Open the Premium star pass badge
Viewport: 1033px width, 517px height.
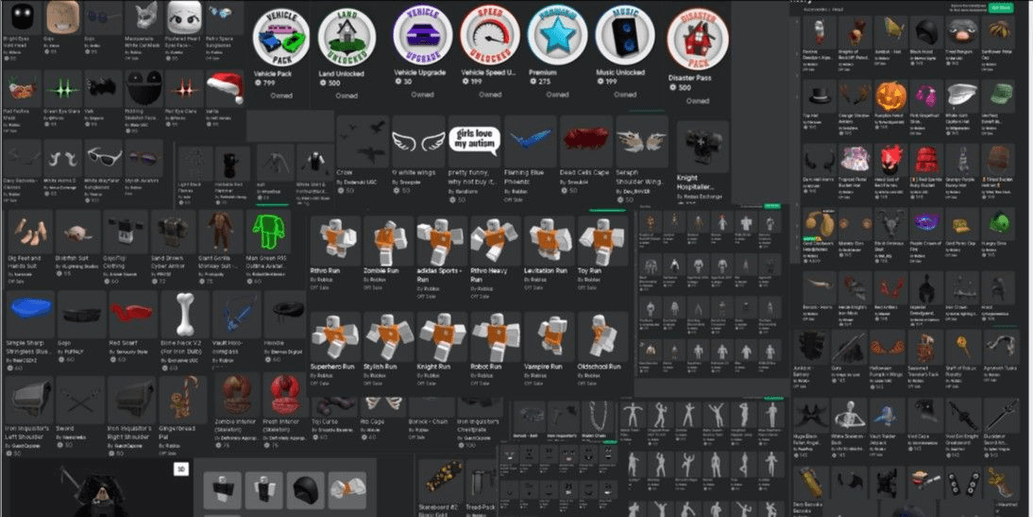(557, 35)
